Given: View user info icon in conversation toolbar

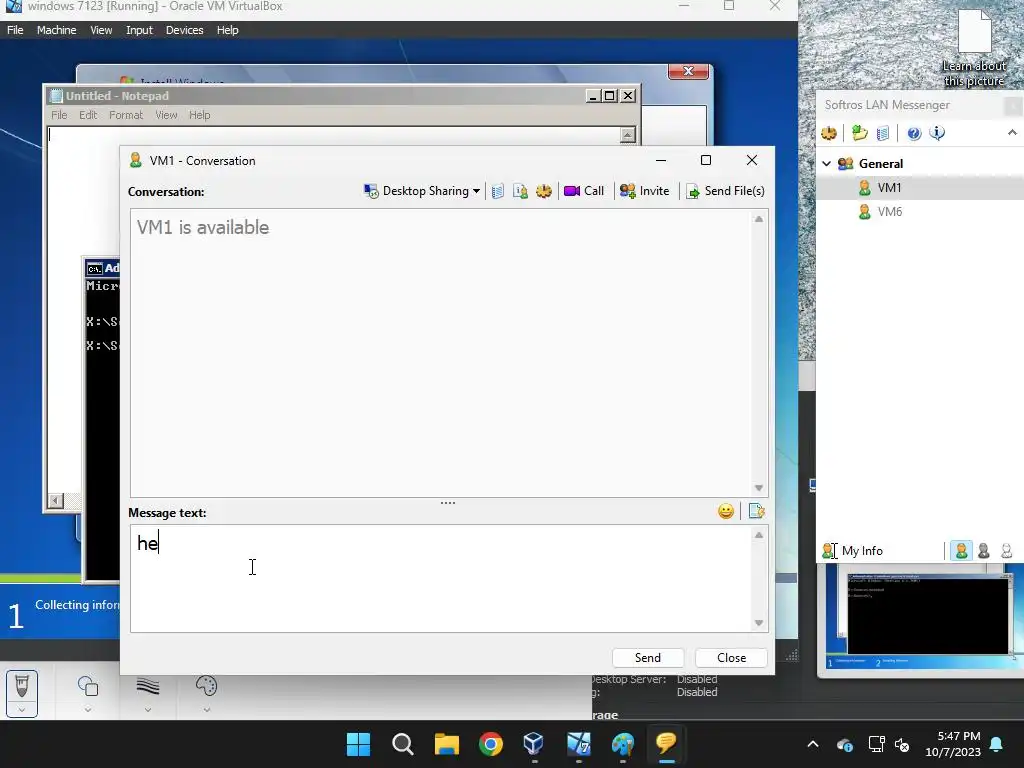Looking at the screenshot, I should tap(520, 191).
